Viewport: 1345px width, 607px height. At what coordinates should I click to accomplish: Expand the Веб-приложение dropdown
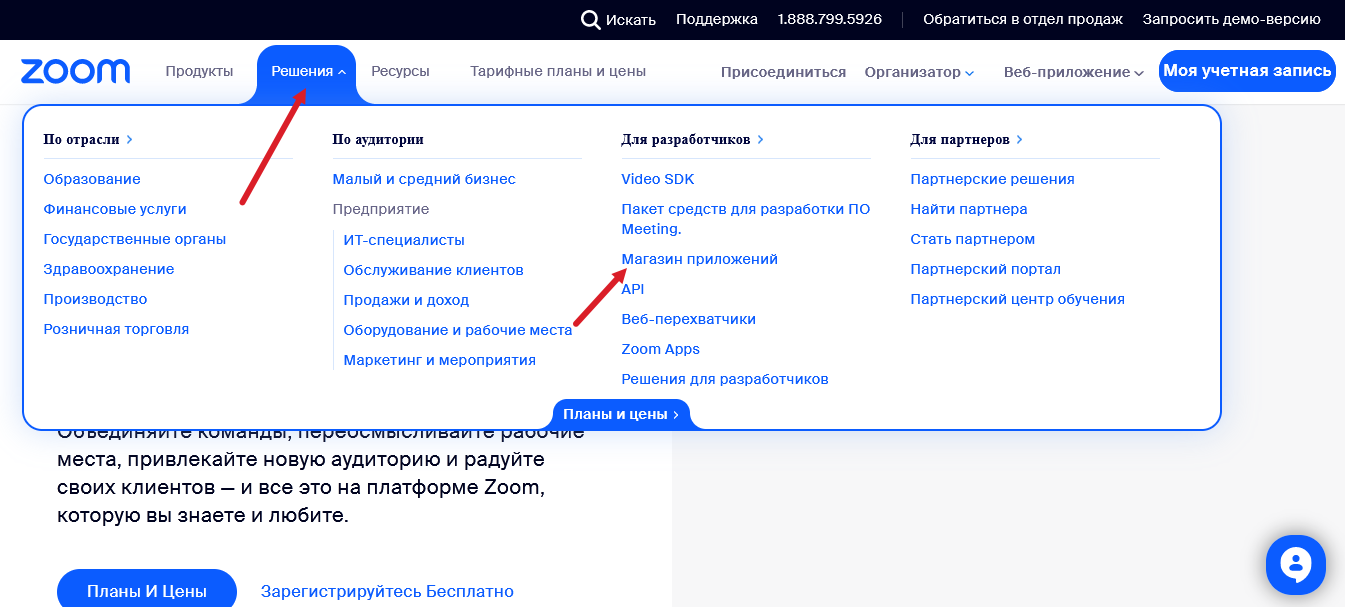1073,72
